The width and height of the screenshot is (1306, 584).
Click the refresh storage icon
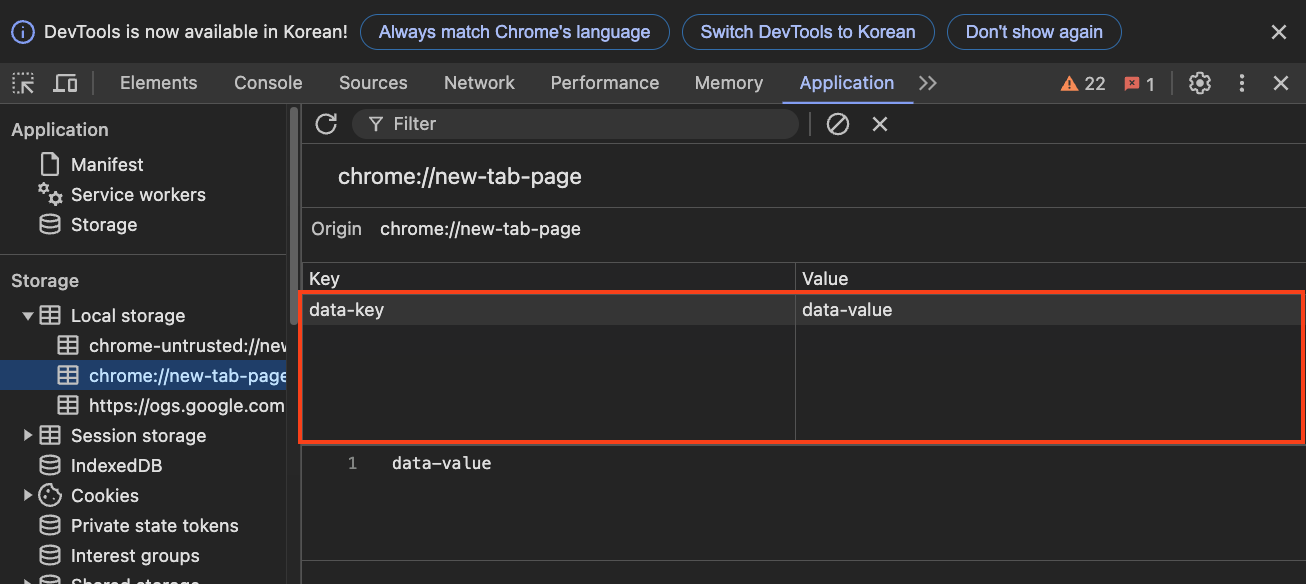click(x=326, y=124)
